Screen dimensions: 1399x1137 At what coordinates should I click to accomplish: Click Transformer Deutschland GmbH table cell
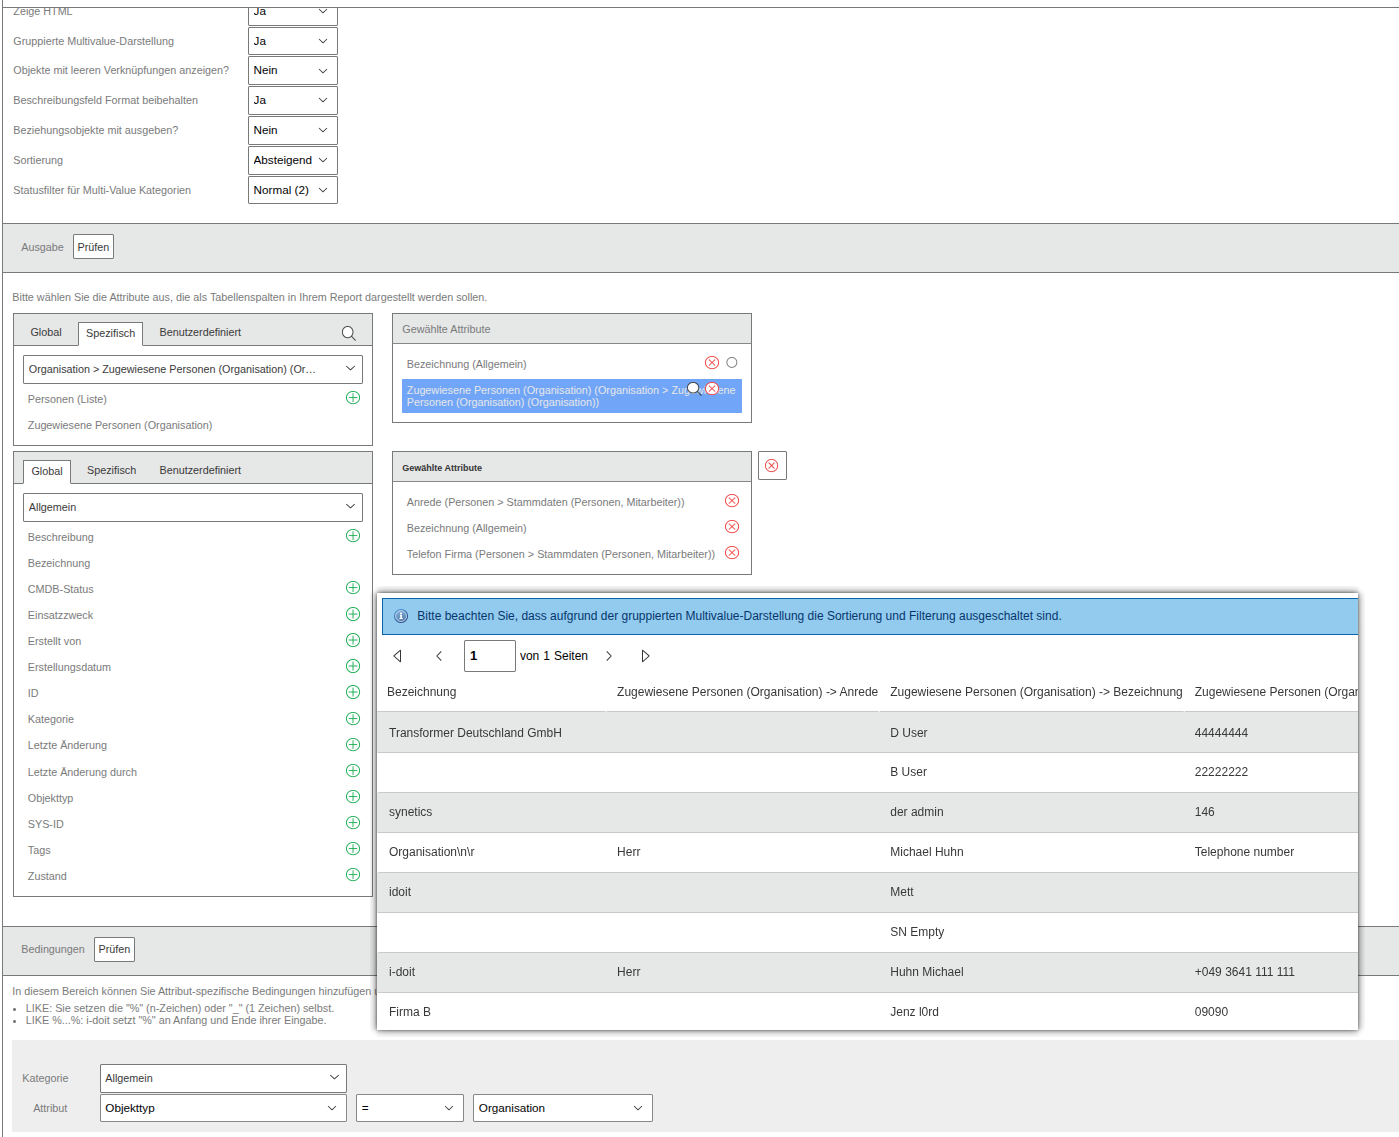tap(475, 733)
